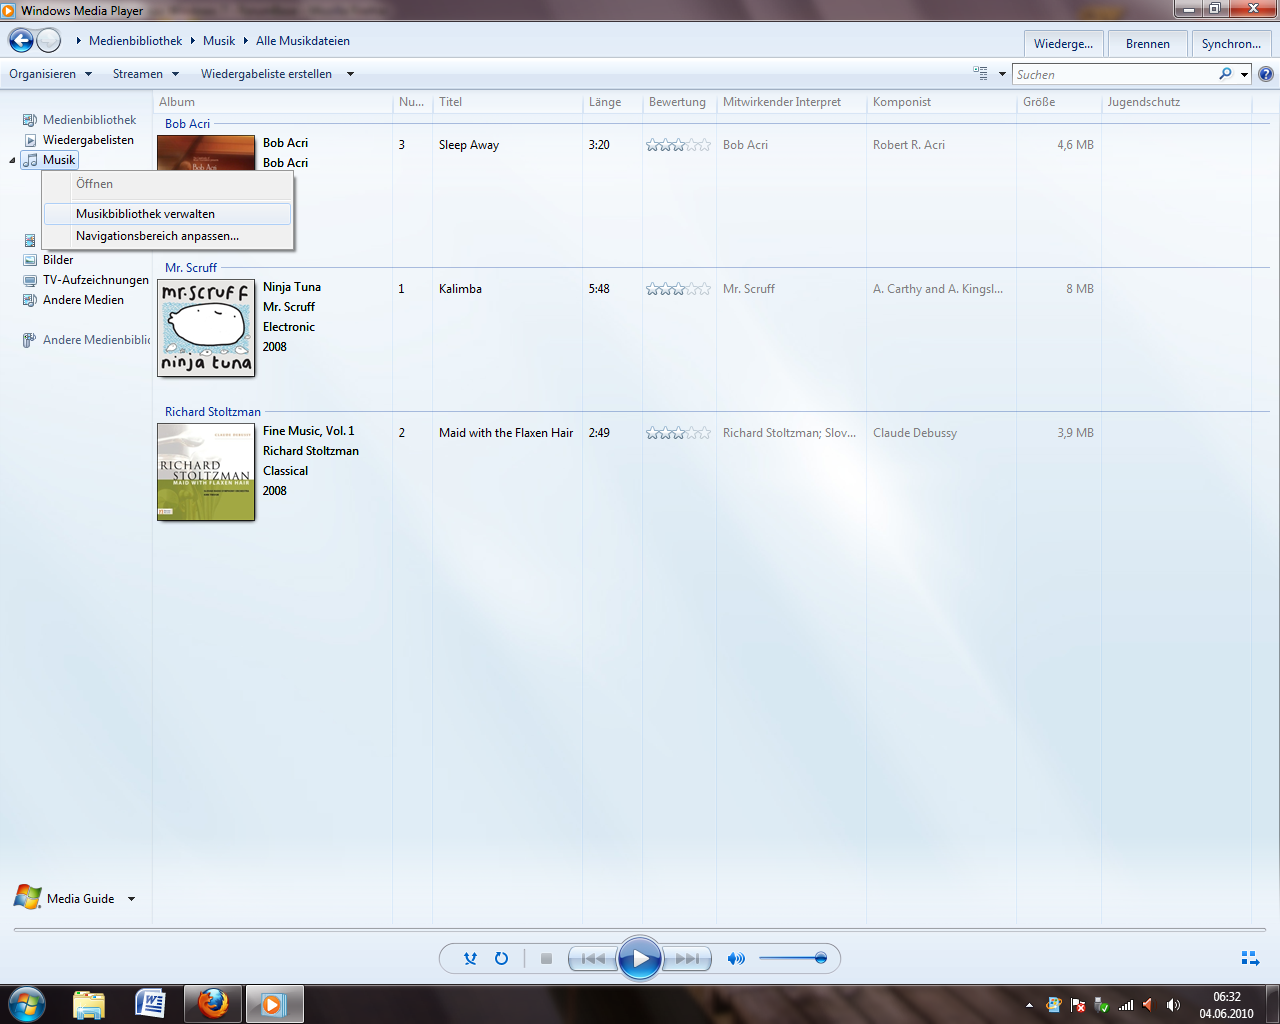Viewport: 1280px width, 1024px height.
Task: Expand Wiedergabeliste erstellen dropdown arrow
Action: pyautogui.click(x=350, y=74)
